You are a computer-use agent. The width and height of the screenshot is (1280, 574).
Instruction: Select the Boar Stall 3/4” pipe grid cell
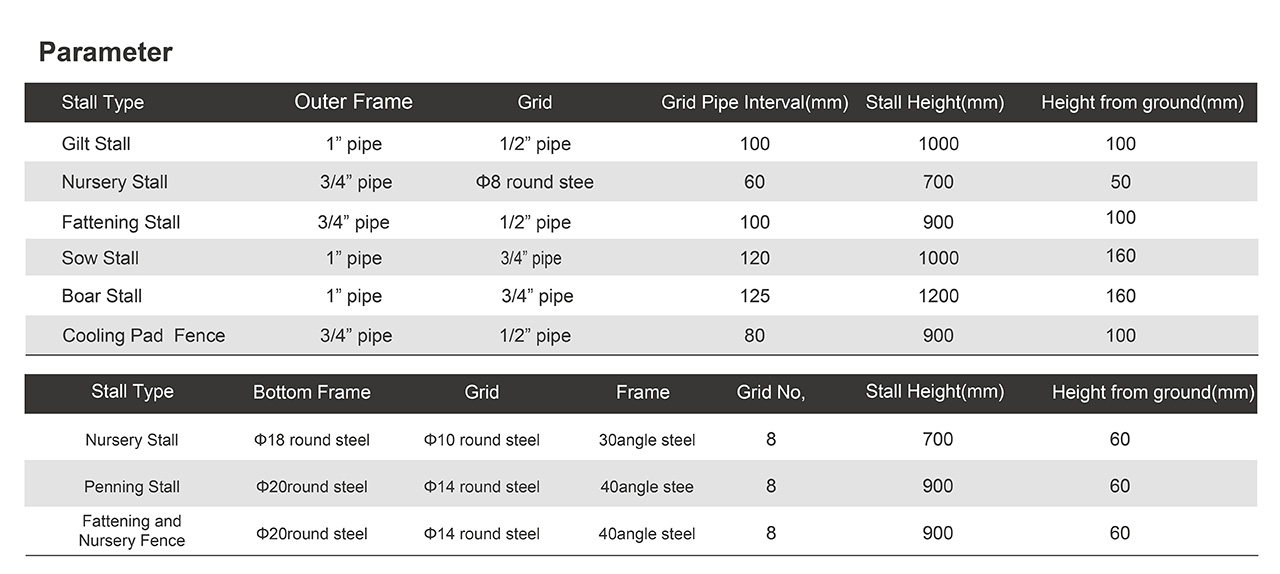pos(537,296)
